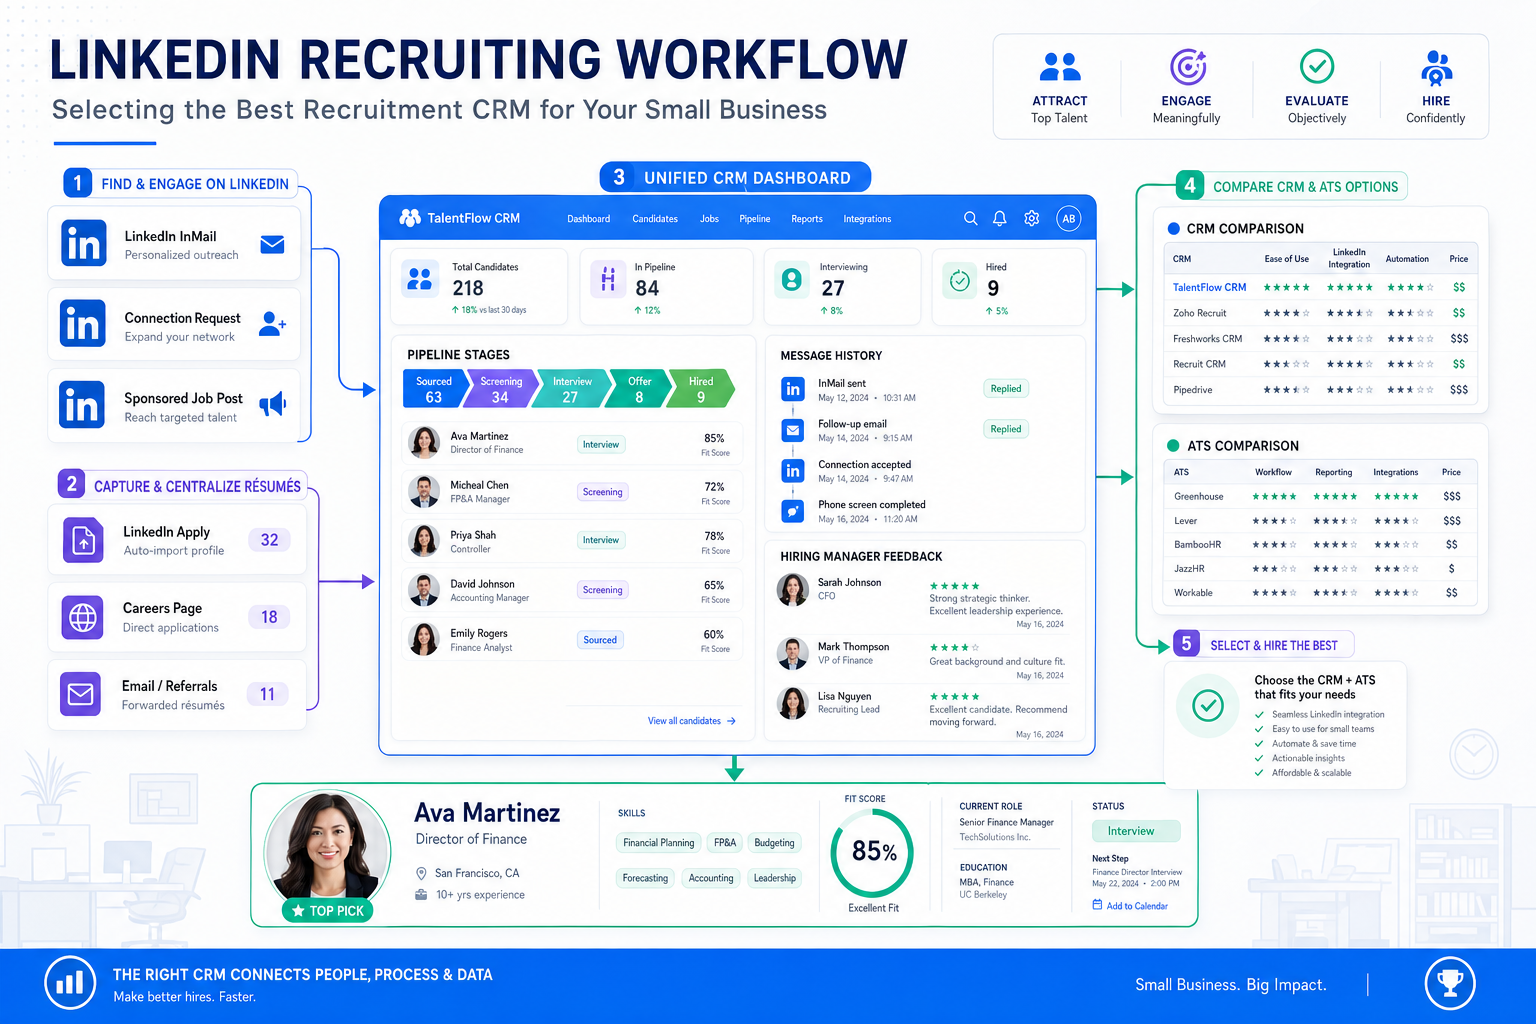Click the AB user avatar
1536x1024 pixels.
tap(1069, 218)
